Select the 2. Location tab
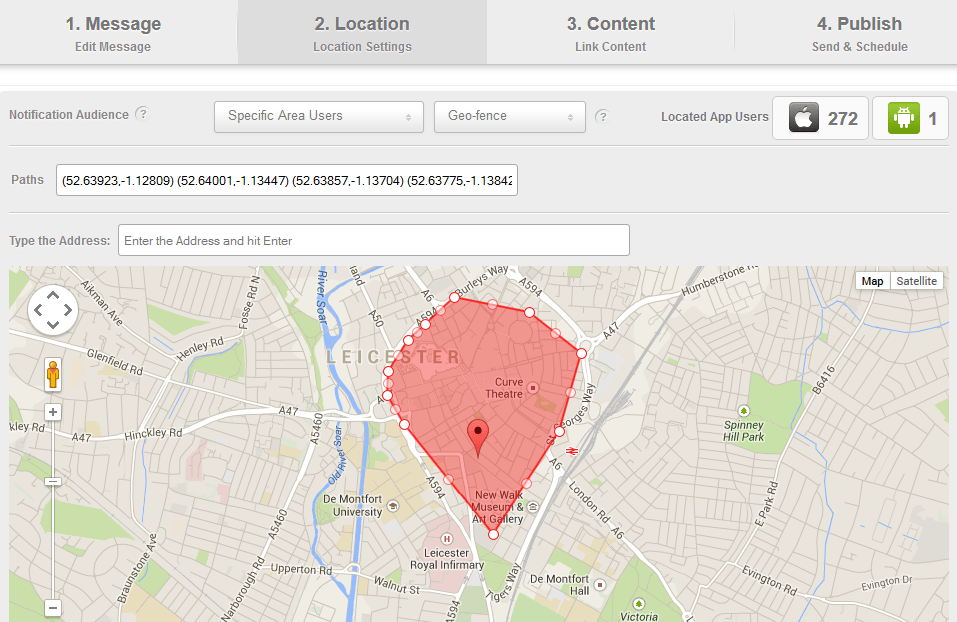 pos(362,32)
